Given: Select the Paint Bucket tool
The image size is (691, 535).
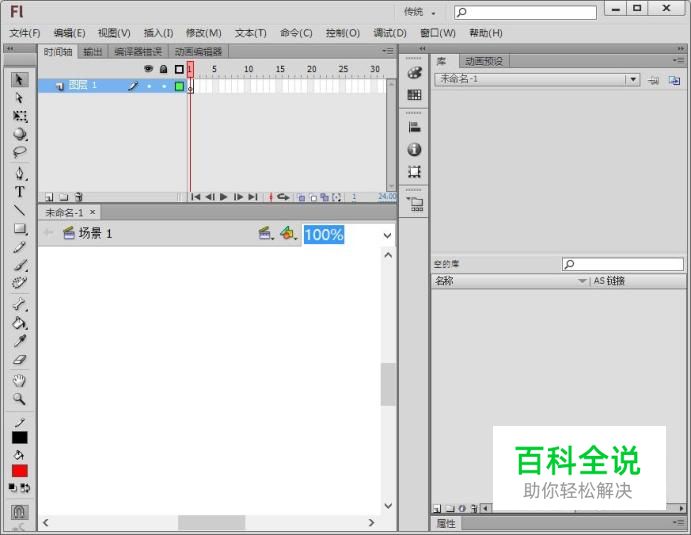Looking at the screenshot, I should (x=19, y=323).
